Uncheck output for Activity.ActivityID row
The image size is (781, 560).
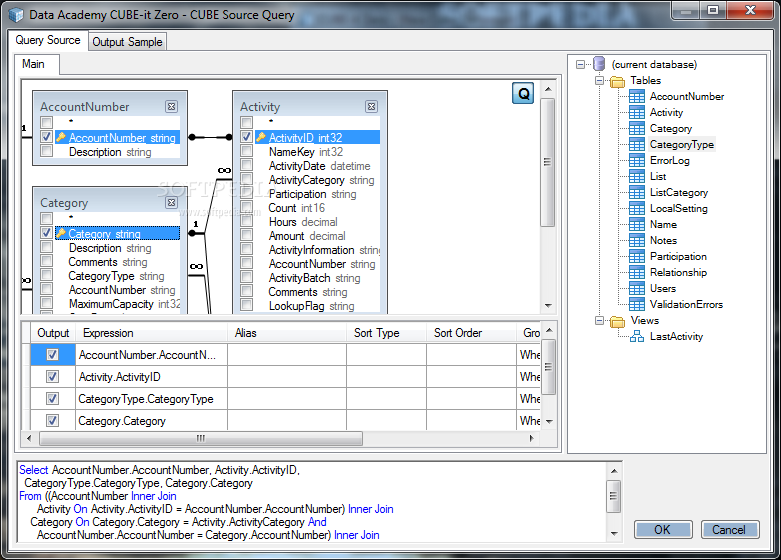point(52,377)
